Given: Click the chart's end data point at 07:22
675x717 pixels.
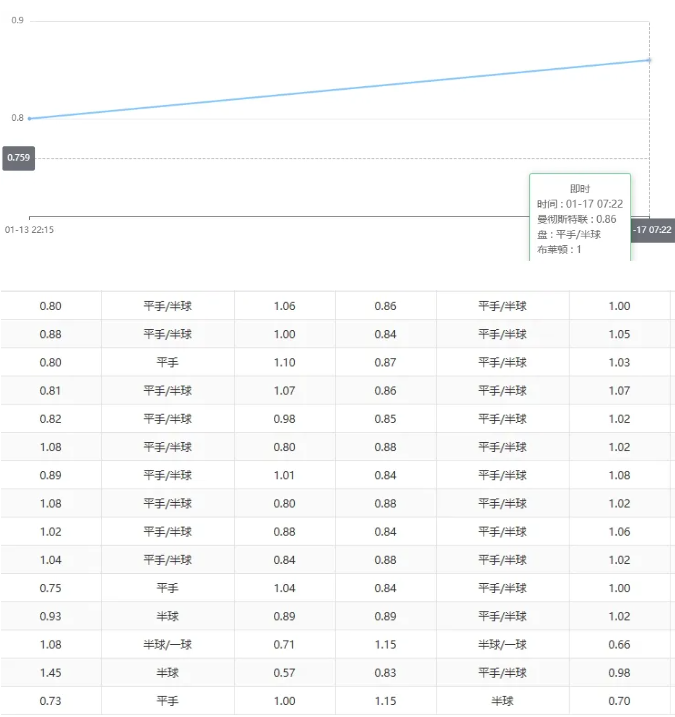Looking at the screenshot, I should click(x=649, y=60).
